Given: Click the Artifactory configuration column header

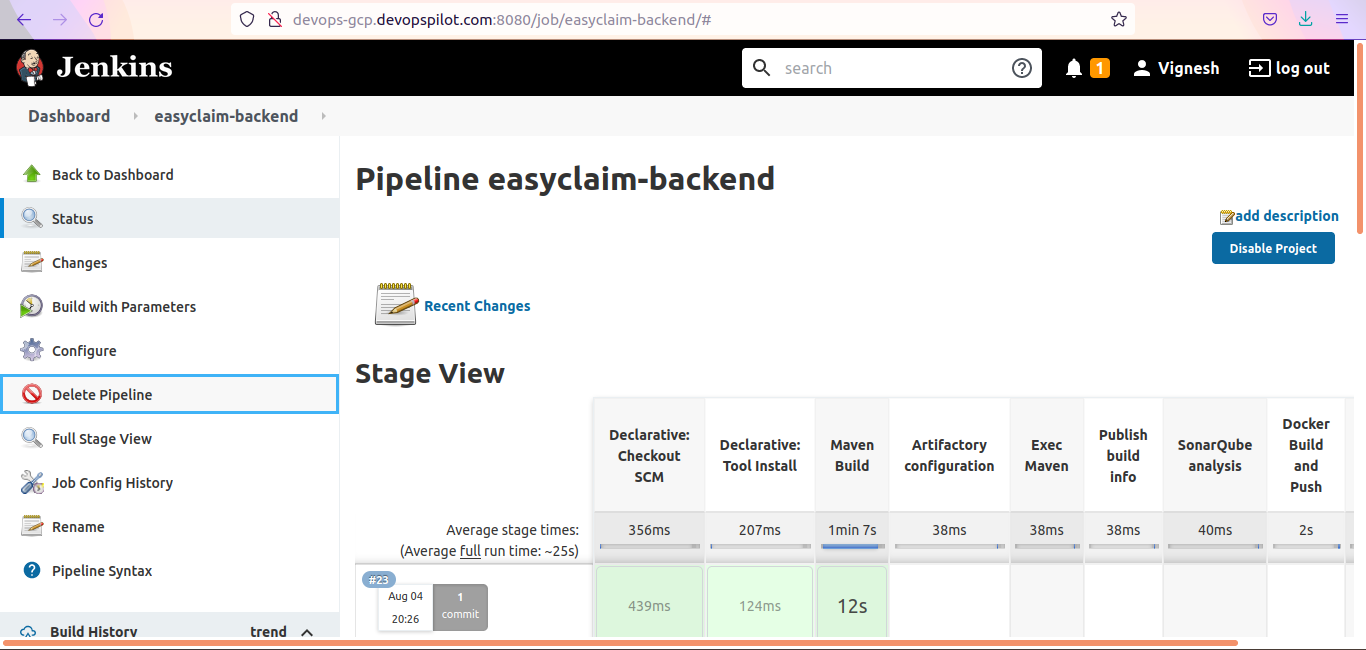Looking at the screenshot, I should [x=949, y=456].
